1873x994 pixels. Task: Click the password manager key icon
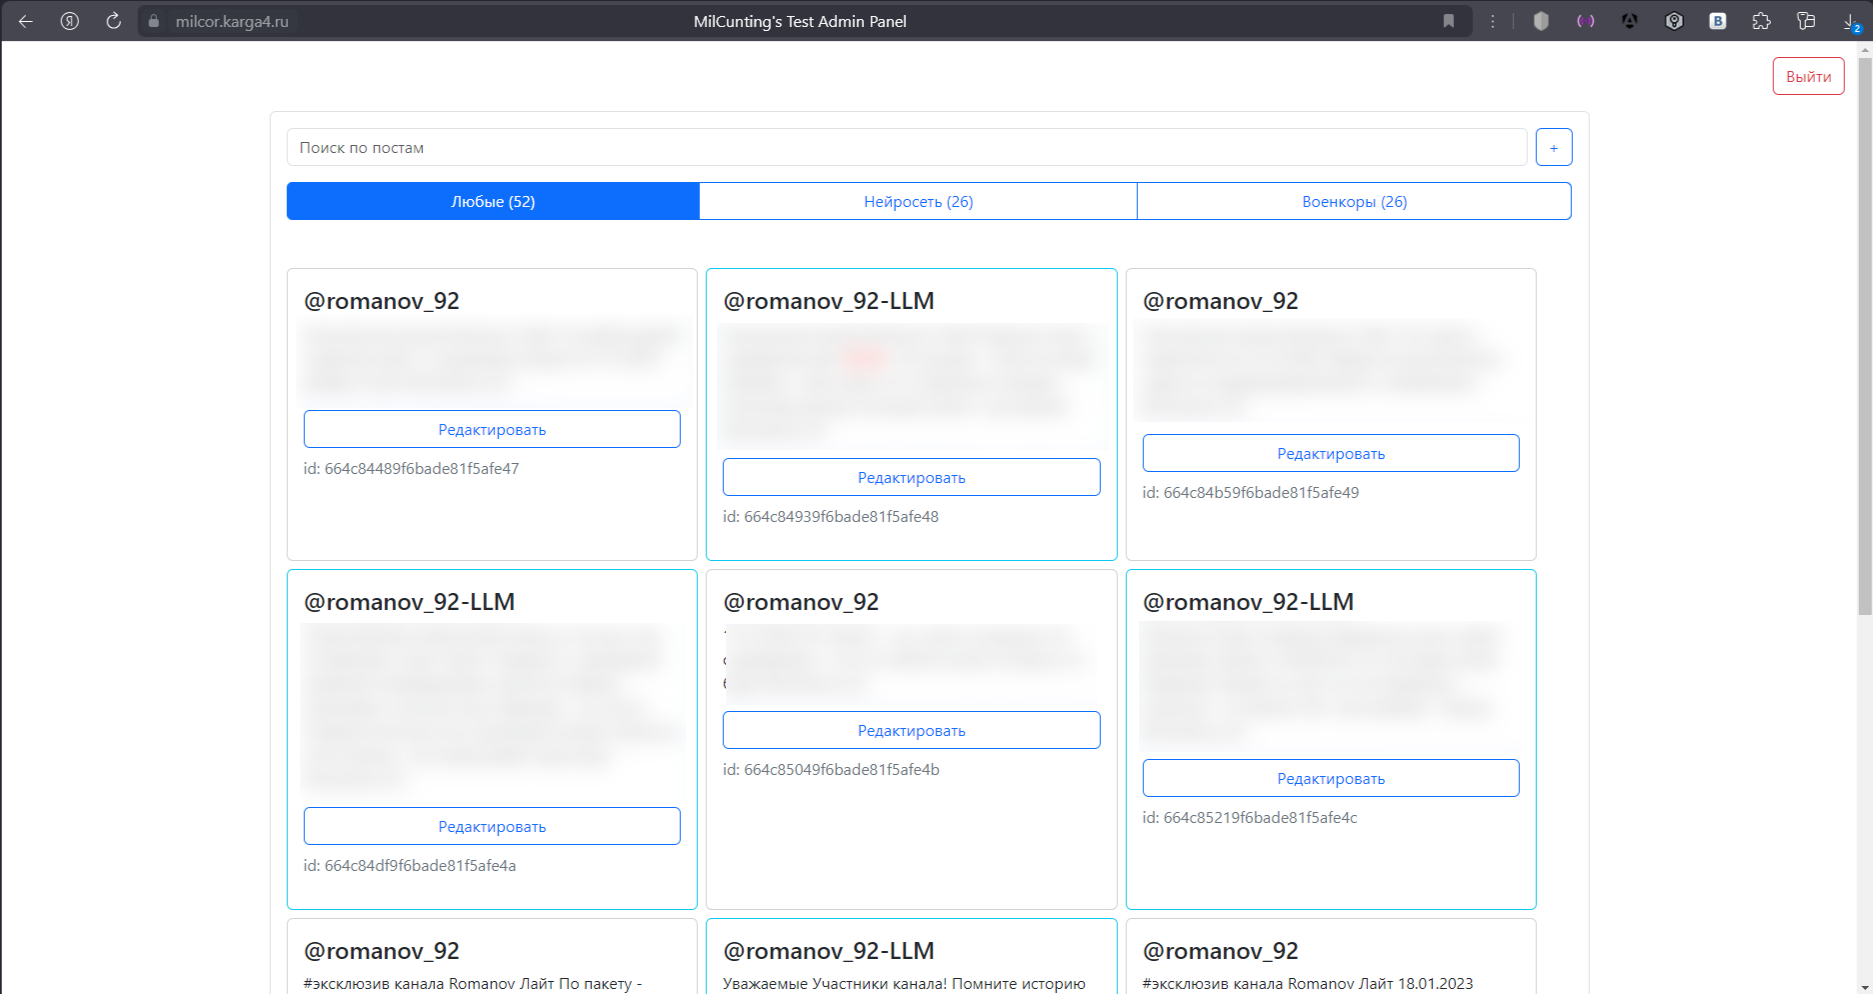(1806, 21)
